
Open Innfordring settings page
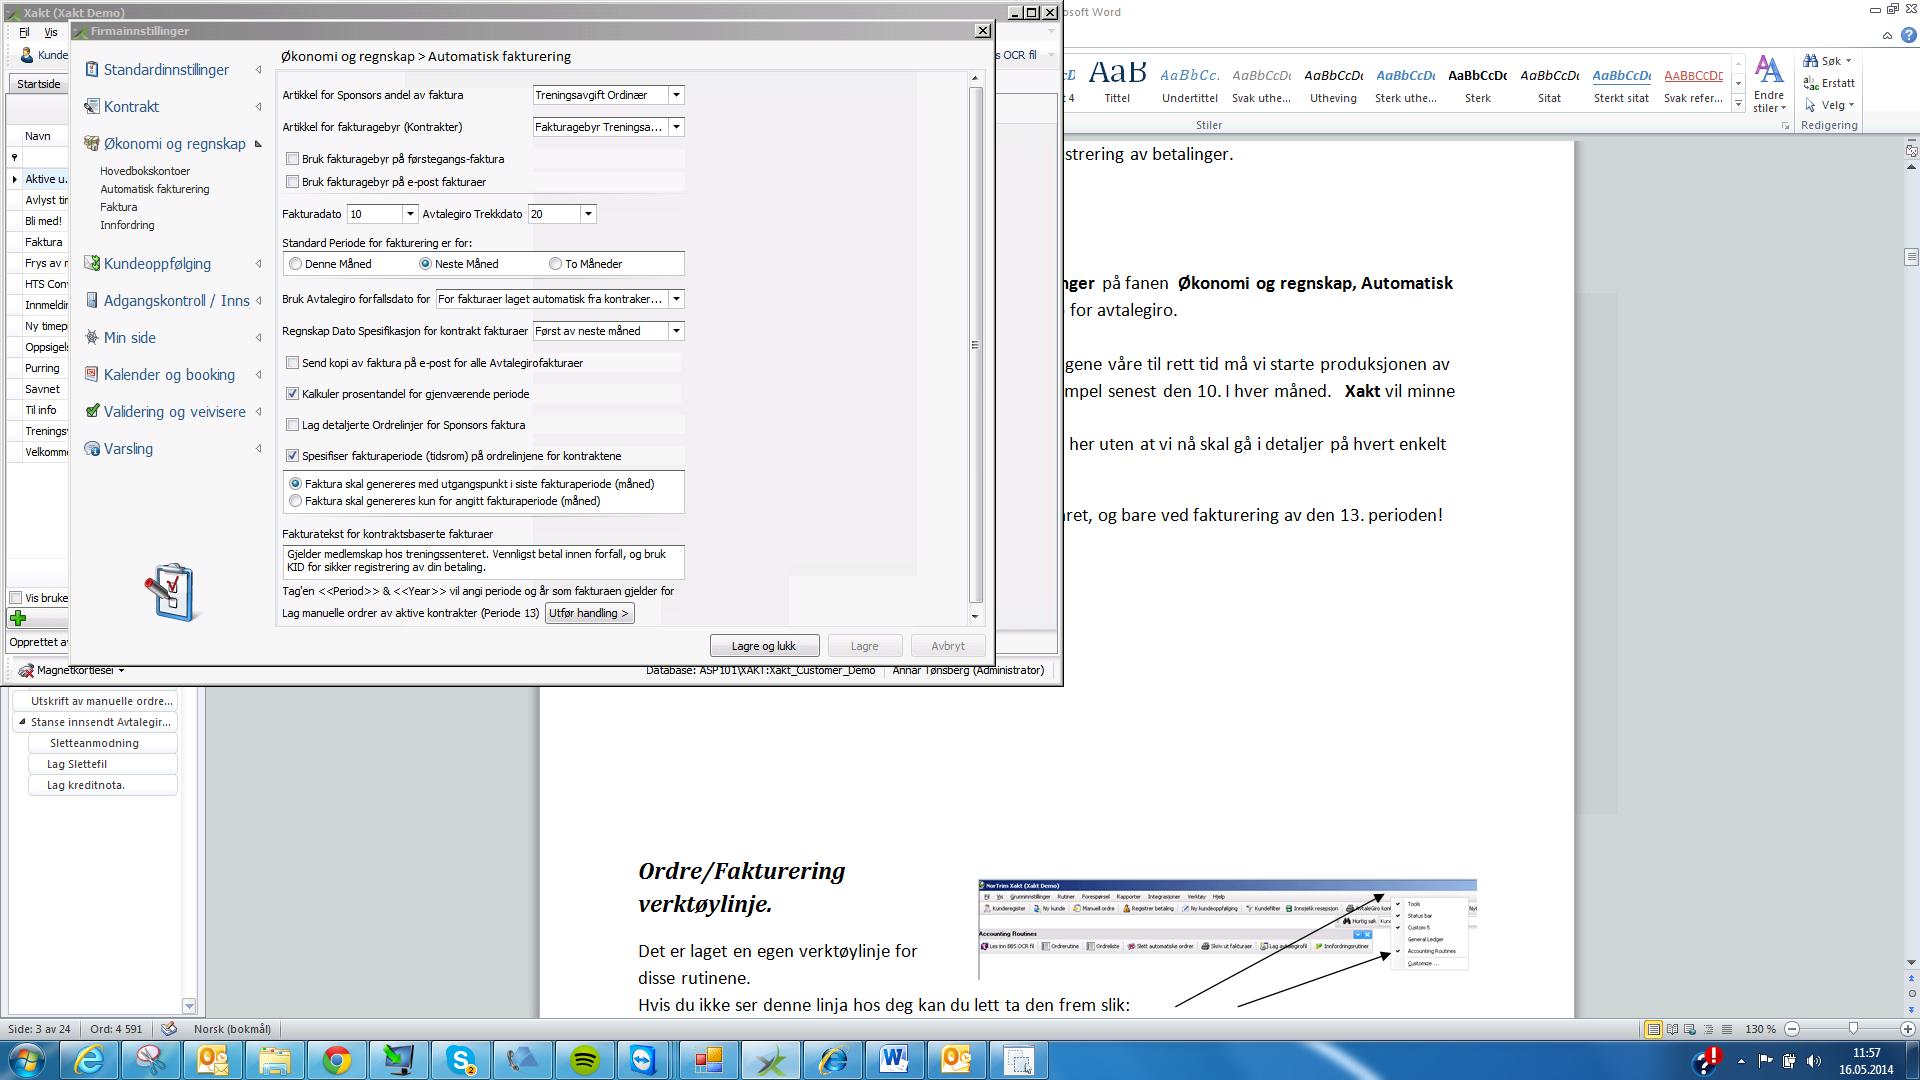127,225
